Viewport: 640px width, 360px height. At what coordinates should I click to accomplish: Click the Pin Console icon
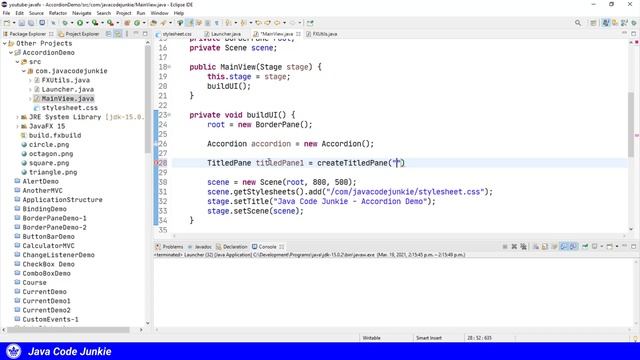point(585,247)
